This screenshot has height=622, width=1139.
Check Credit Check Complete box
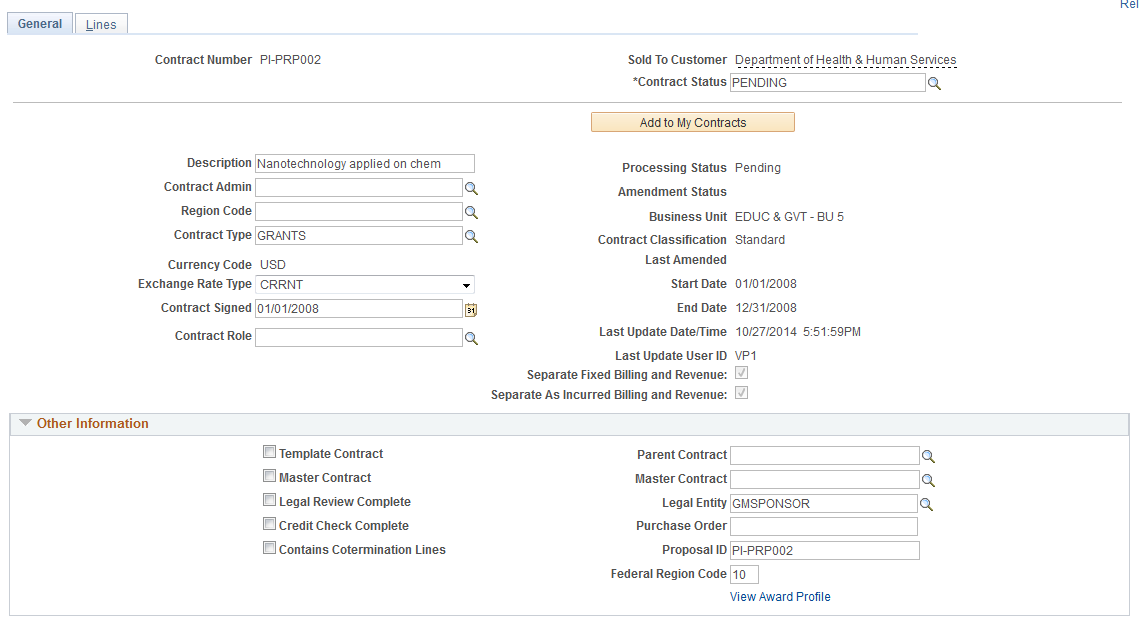click(x=269, y=524)
